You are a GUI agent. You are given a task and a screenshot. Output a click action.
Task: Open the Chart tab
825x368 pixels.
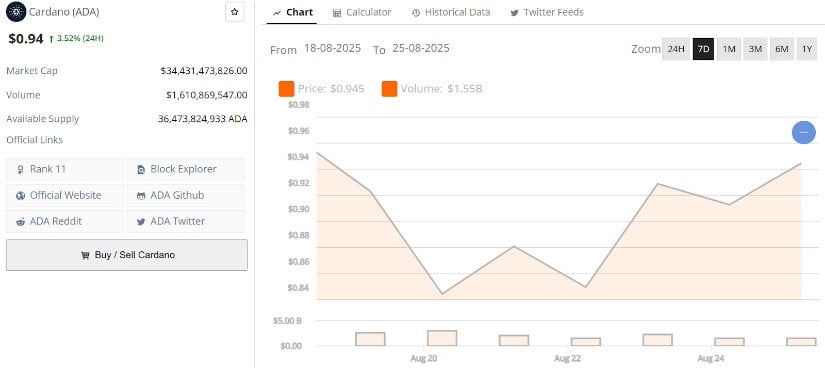tap(294, 12)
